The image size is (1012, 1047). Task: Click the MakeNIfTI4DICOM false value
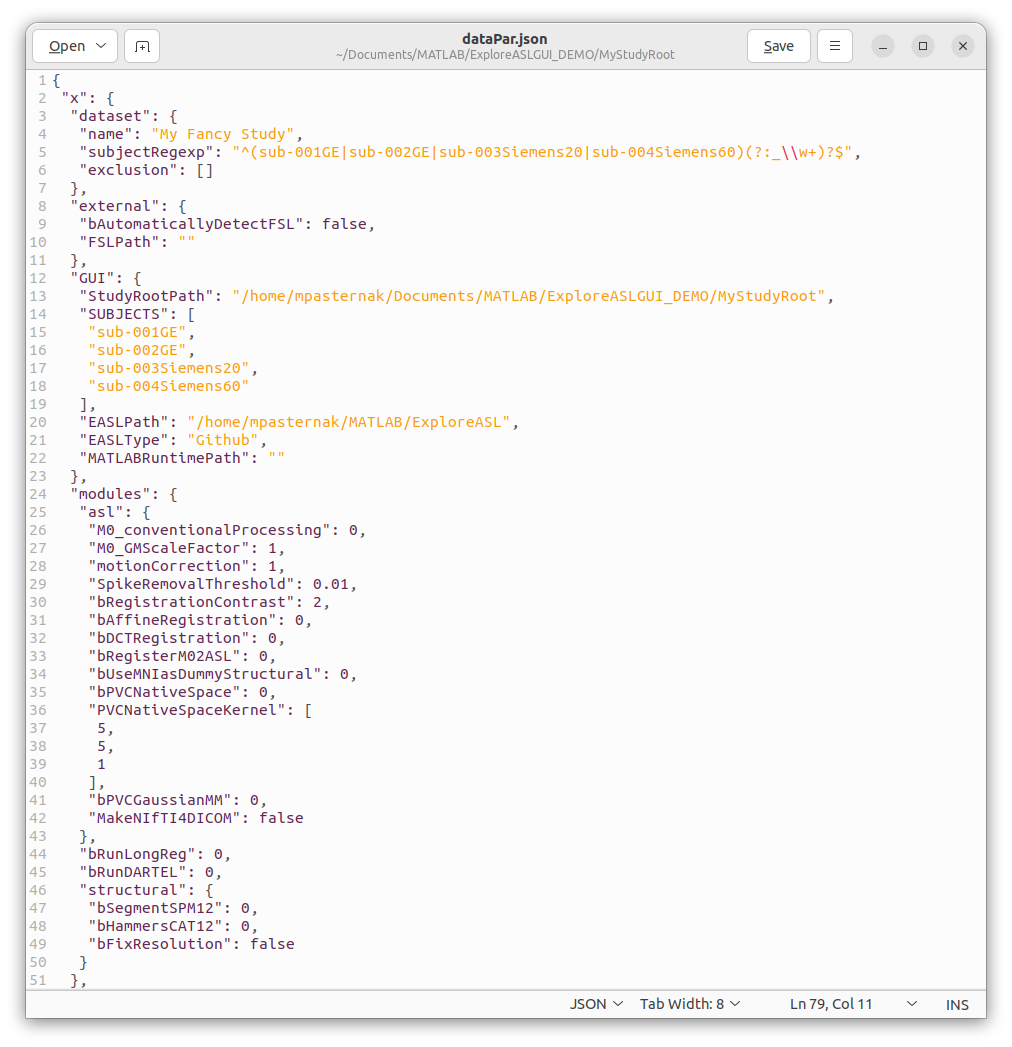(281, 819)
